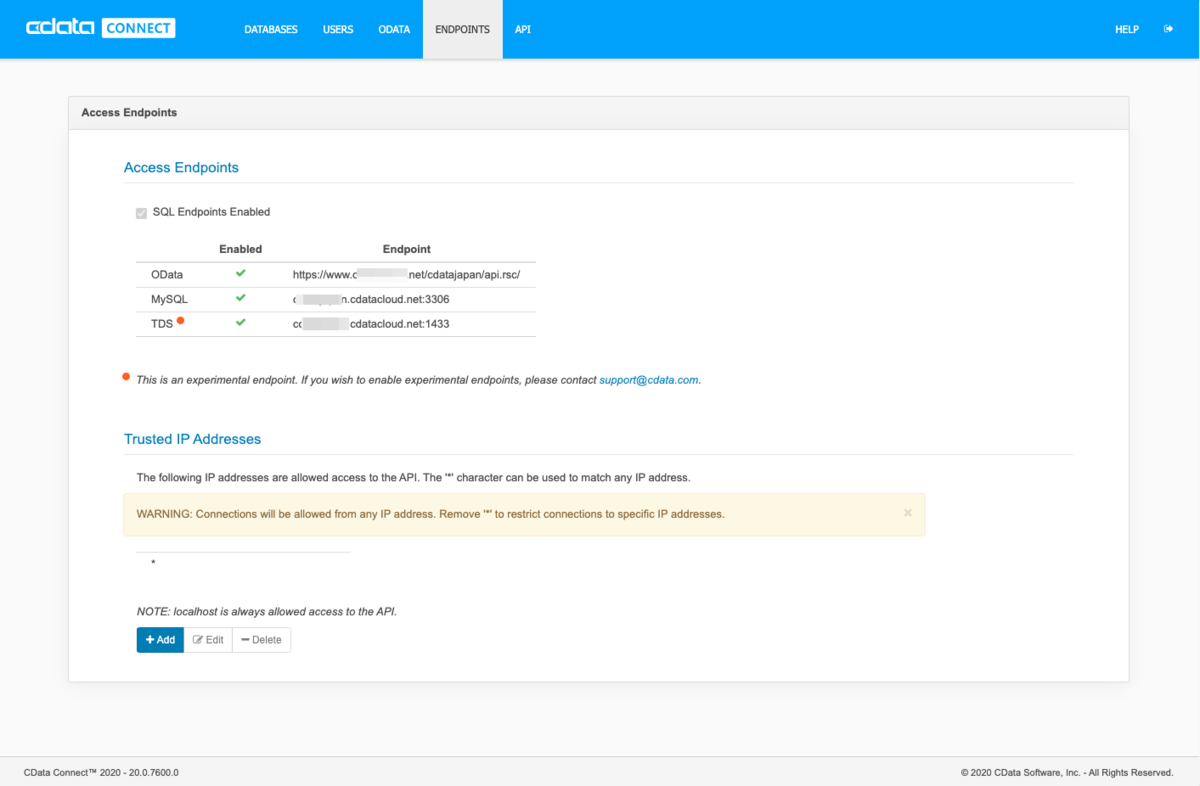This screenshot has height=786, width=1200.
Task: Select the Endpoints tab
Action: pyautogui.click(x=462, y=29)
